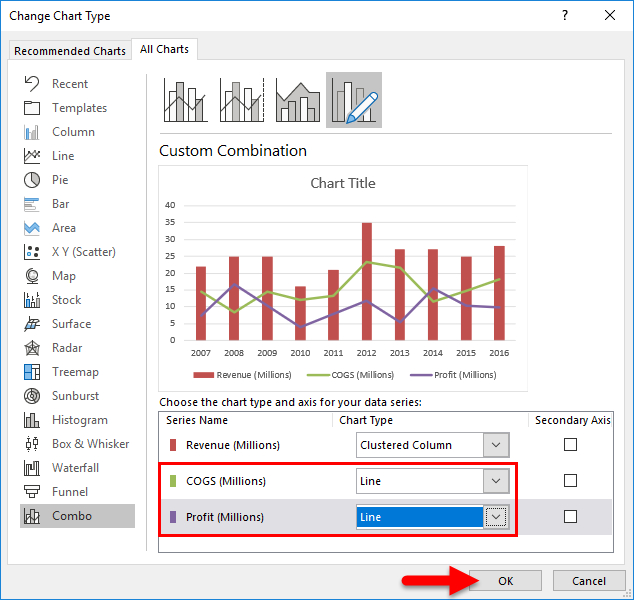Click the purple Profit series swatch
634x600 pixels.
point(173,517)
